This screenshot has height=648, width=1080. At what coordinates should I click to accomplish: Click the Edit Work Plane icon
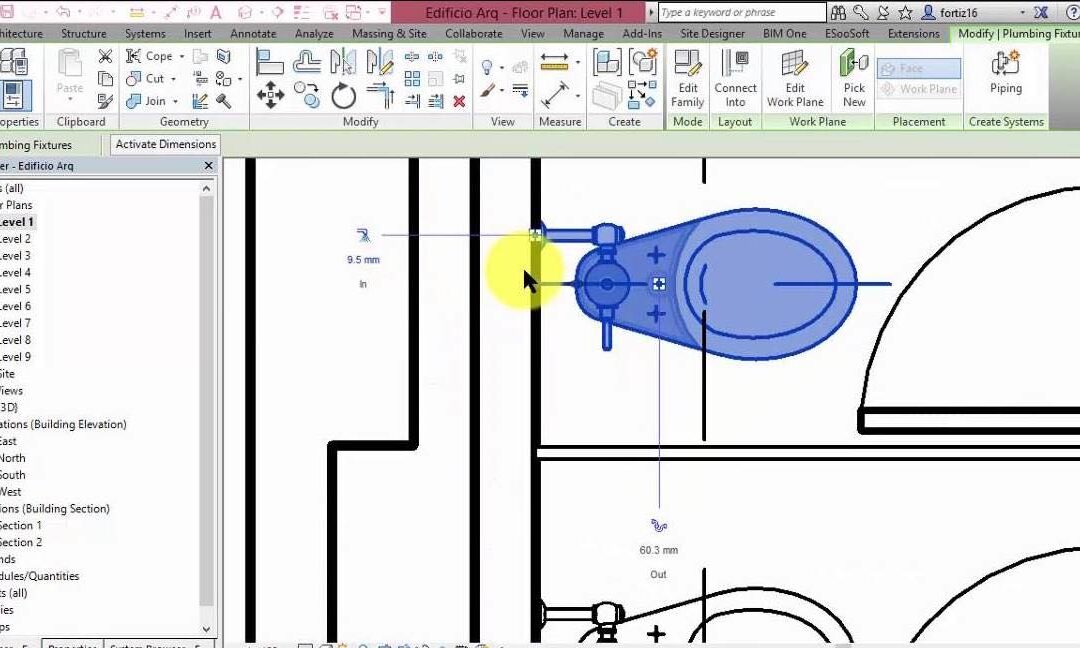pyautogui.click(x=795, y=79)
